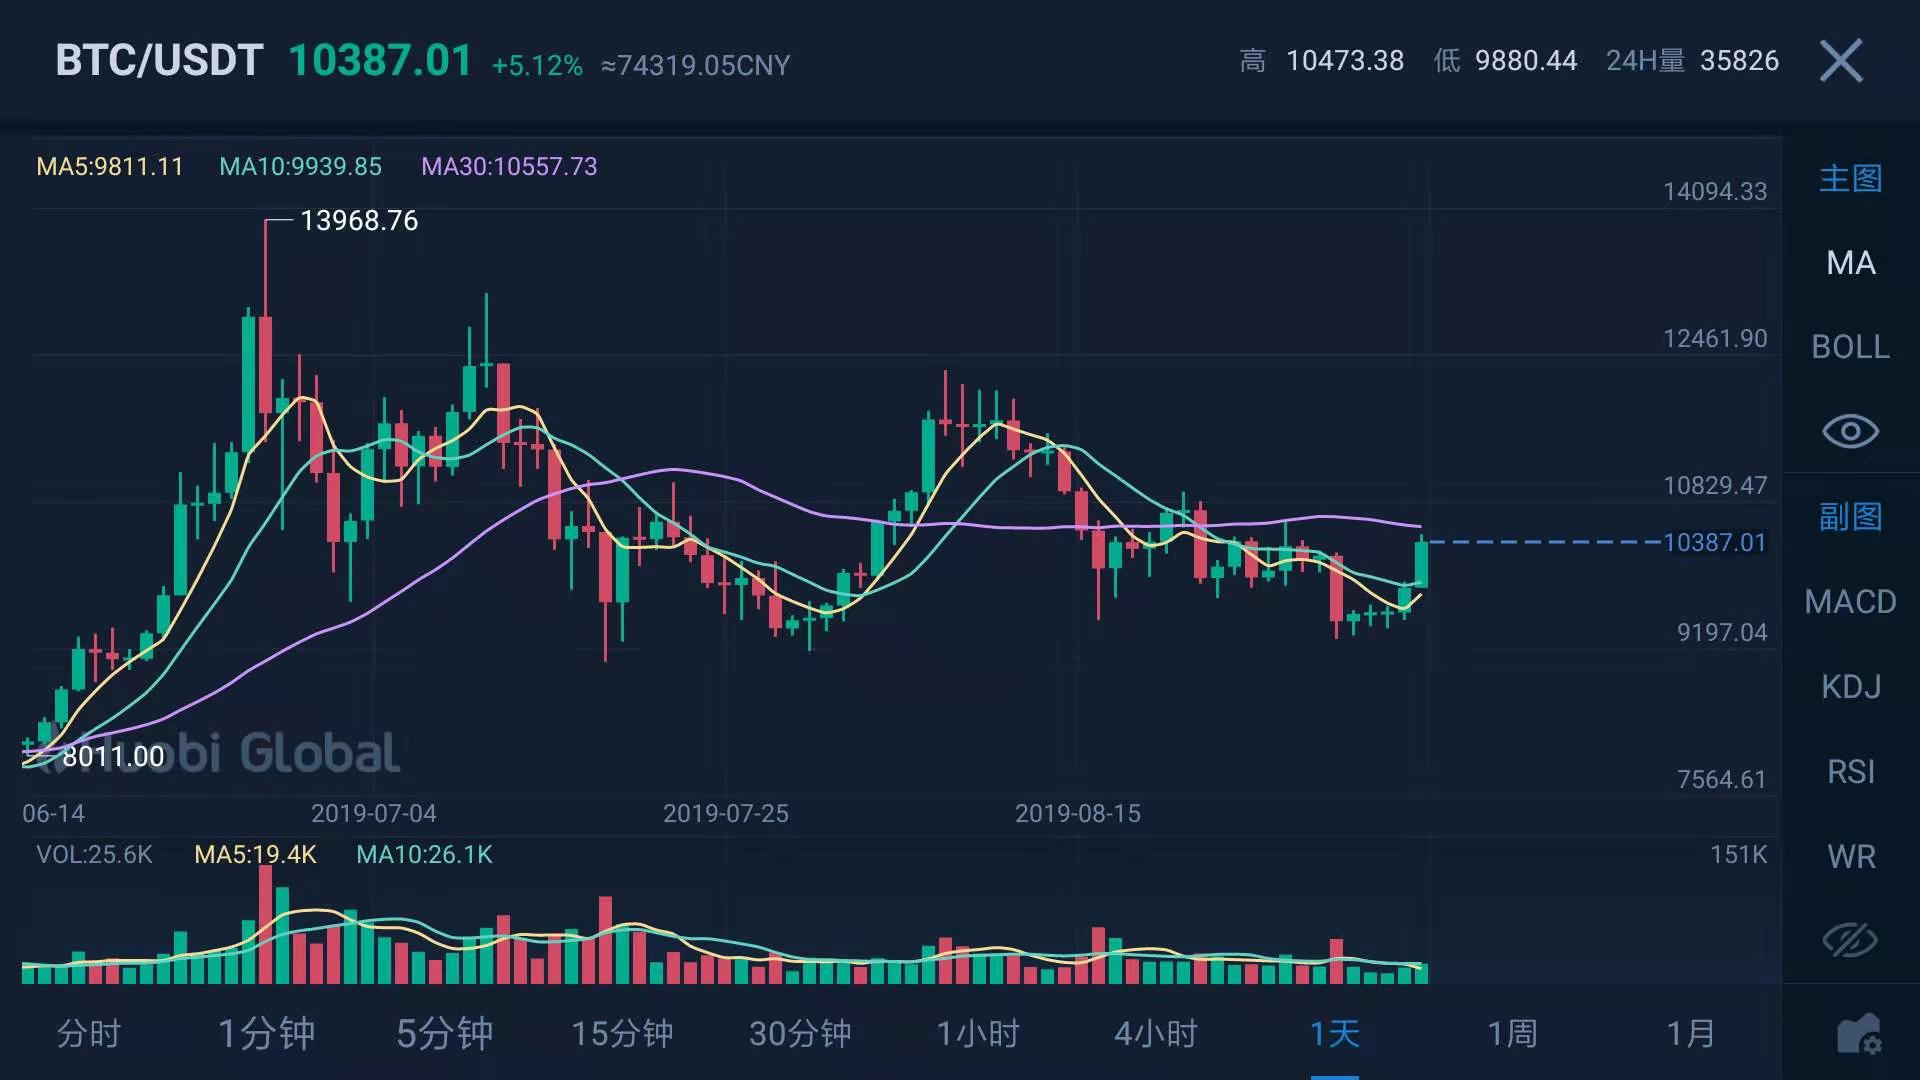The height and width of the screenshot is (1080, 1920).
Task: Select the 1月 monthly interval tab
Action: pos(1690,1034)
